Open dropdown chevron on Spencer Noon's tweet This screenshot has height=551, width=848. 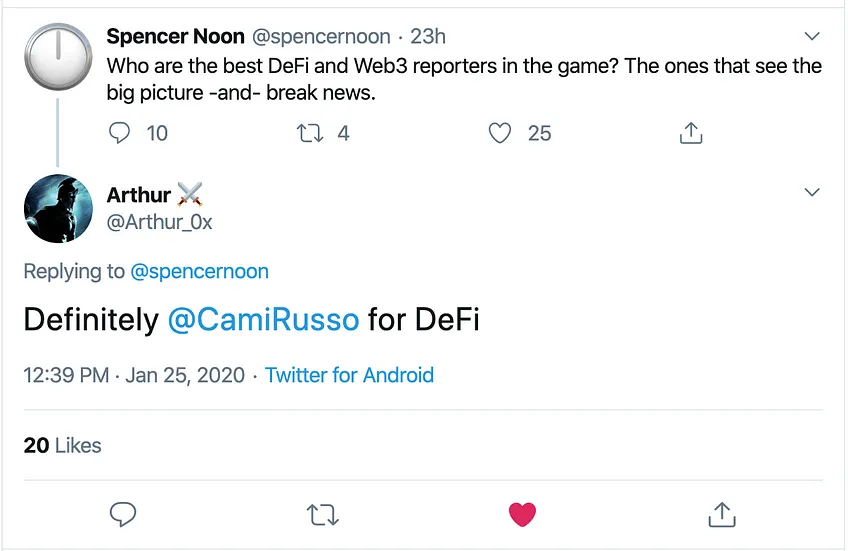[812, 36]
